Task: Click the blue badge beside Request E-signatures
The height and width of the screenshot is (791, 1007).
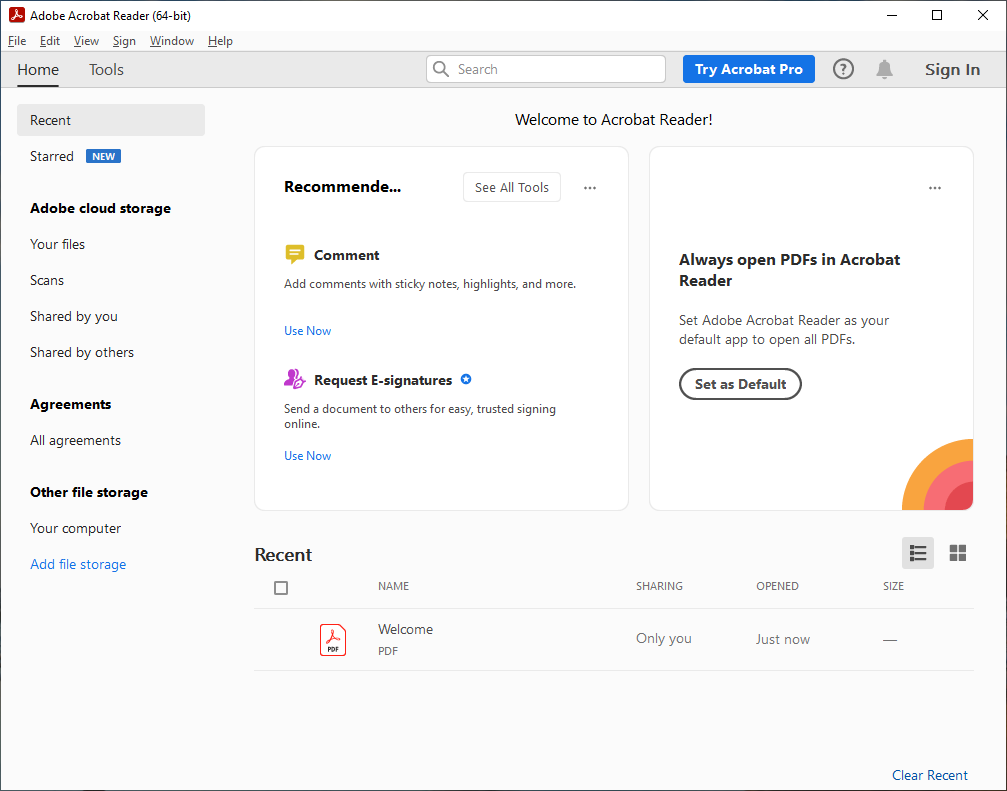Action: [x=466, y=380]
